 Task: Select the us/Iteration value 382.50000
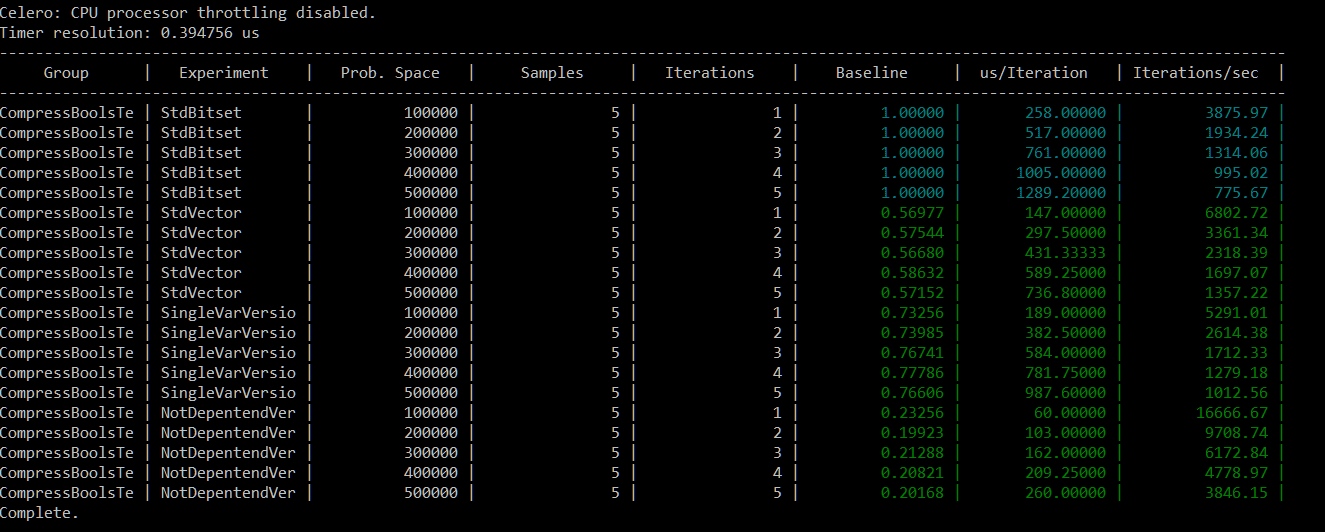(1066, 333)
